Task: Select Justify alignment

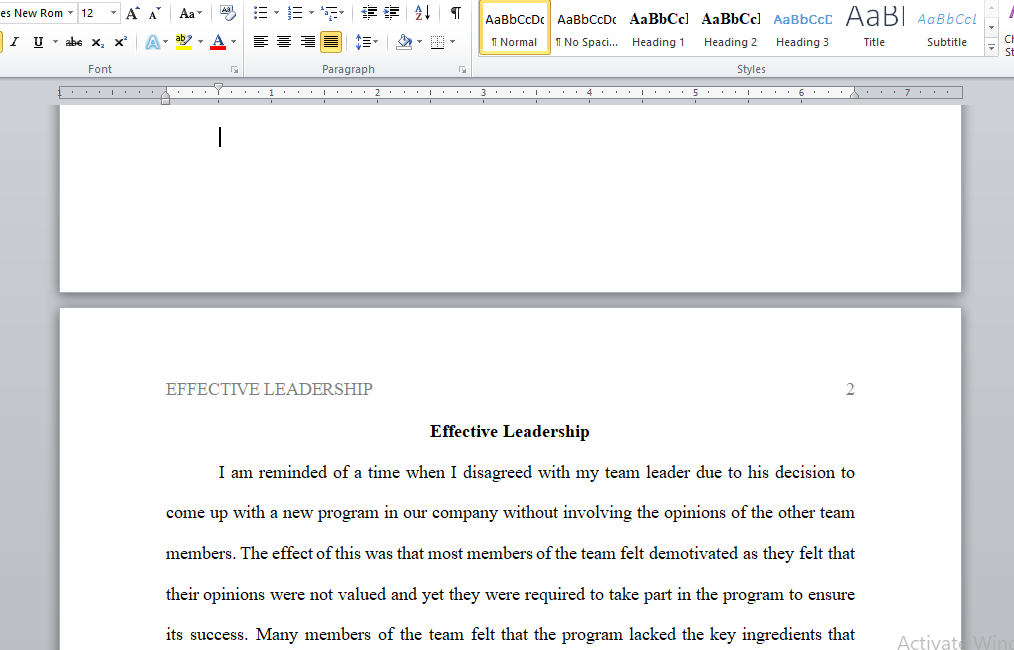Action: [x=331, y=42]
